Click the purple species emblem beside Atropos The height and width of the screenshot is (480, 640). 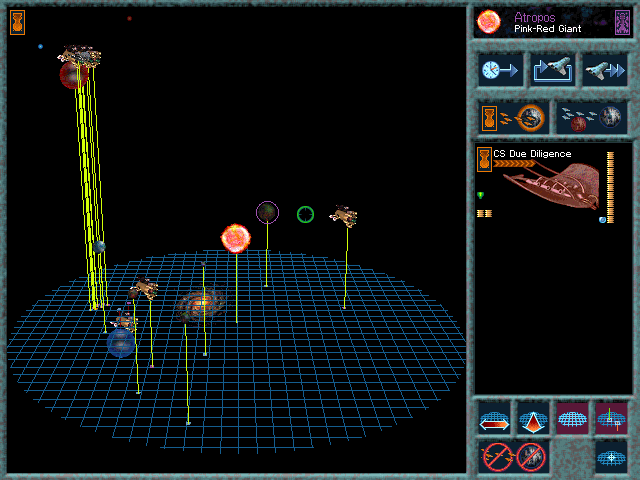click(622, 22)
